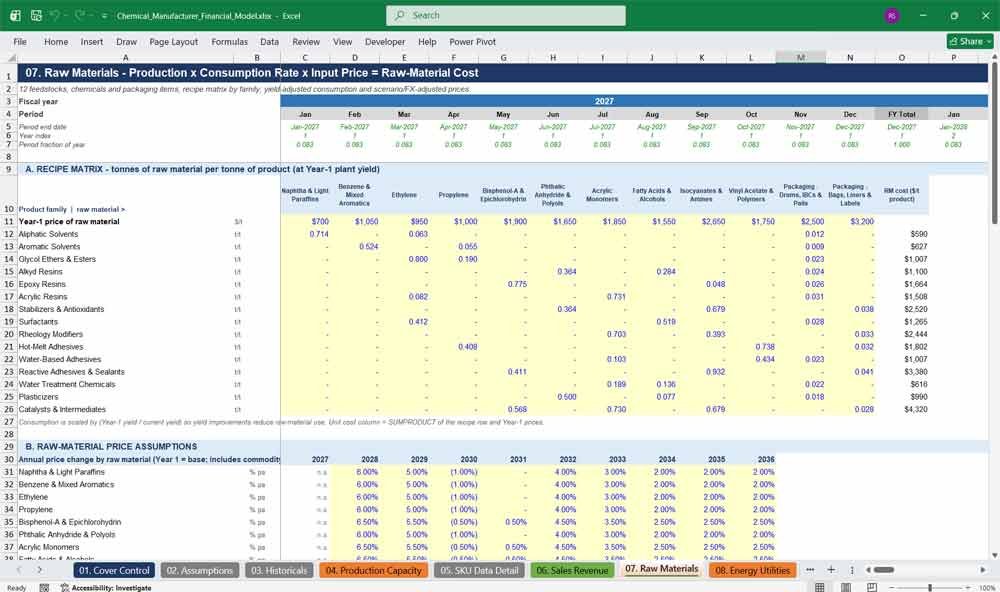Click Accessibility: Investigate in status bar
The width and height of the screenshot is (1000, 592).
(x=106, y=588)
